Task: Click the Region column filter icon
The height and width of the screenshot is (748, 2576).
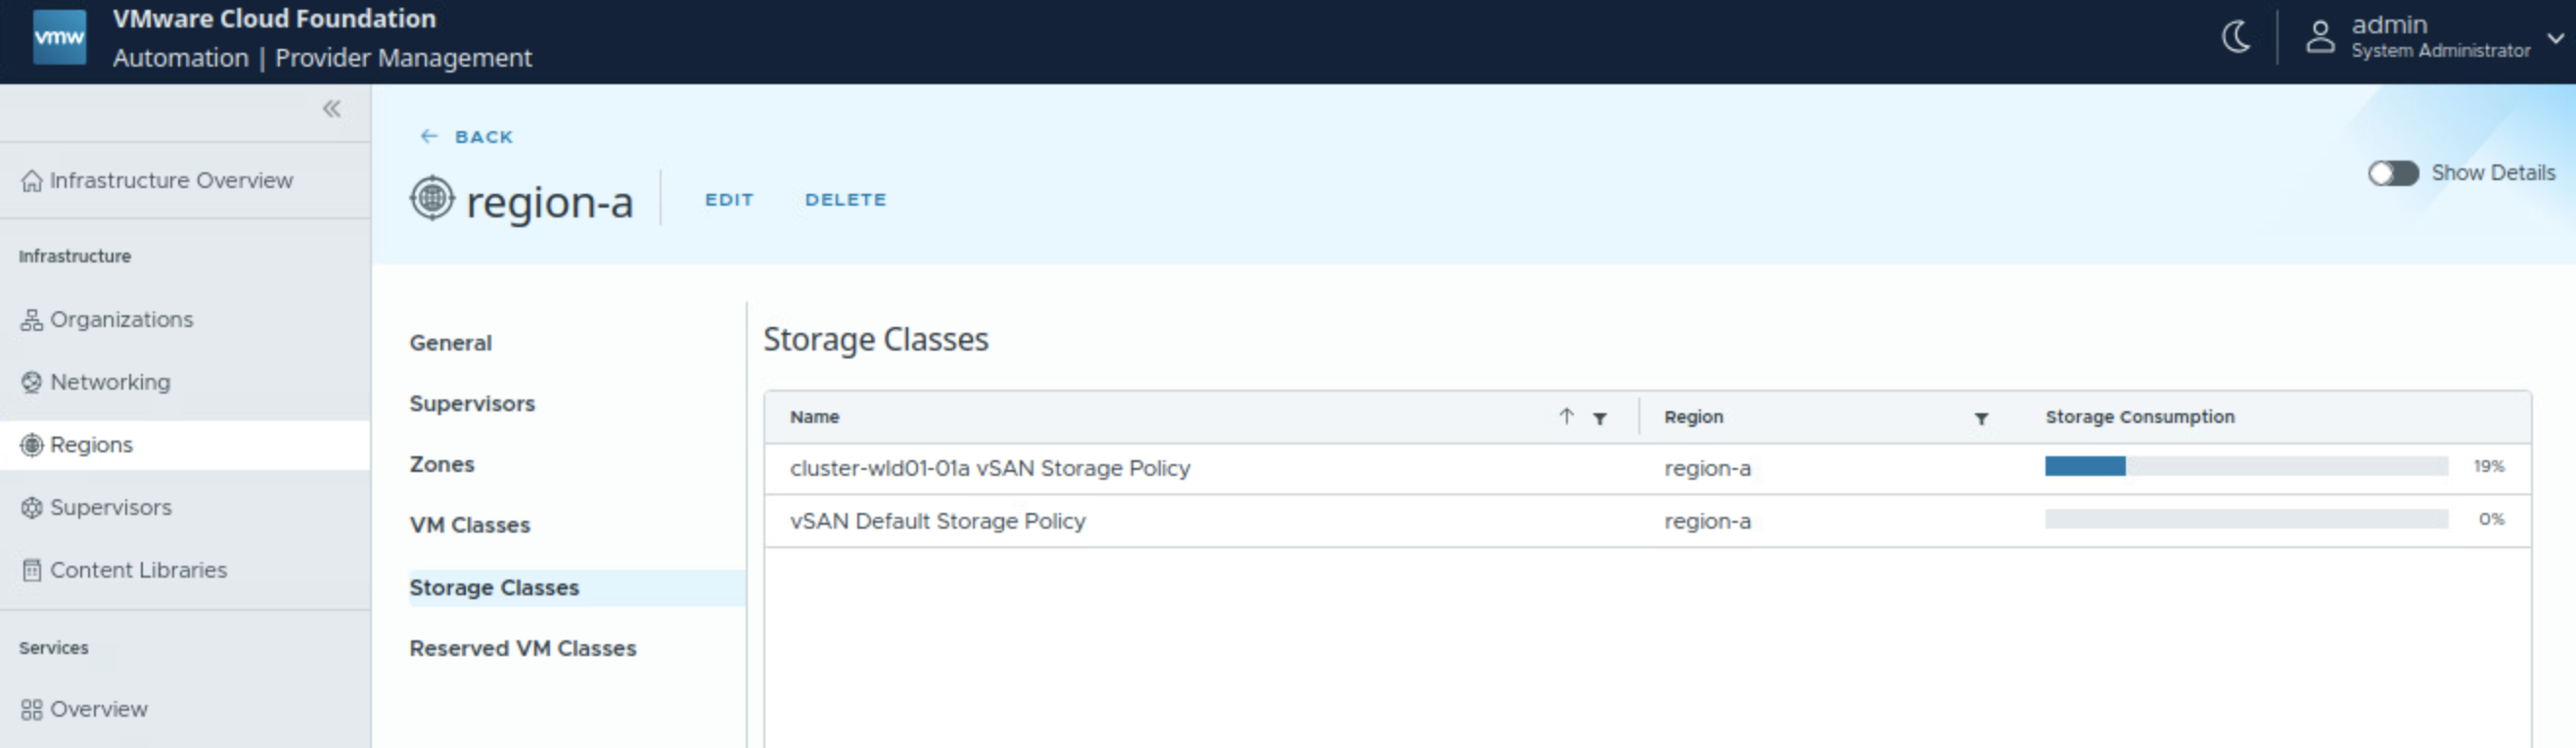Action: point(1980,418)
